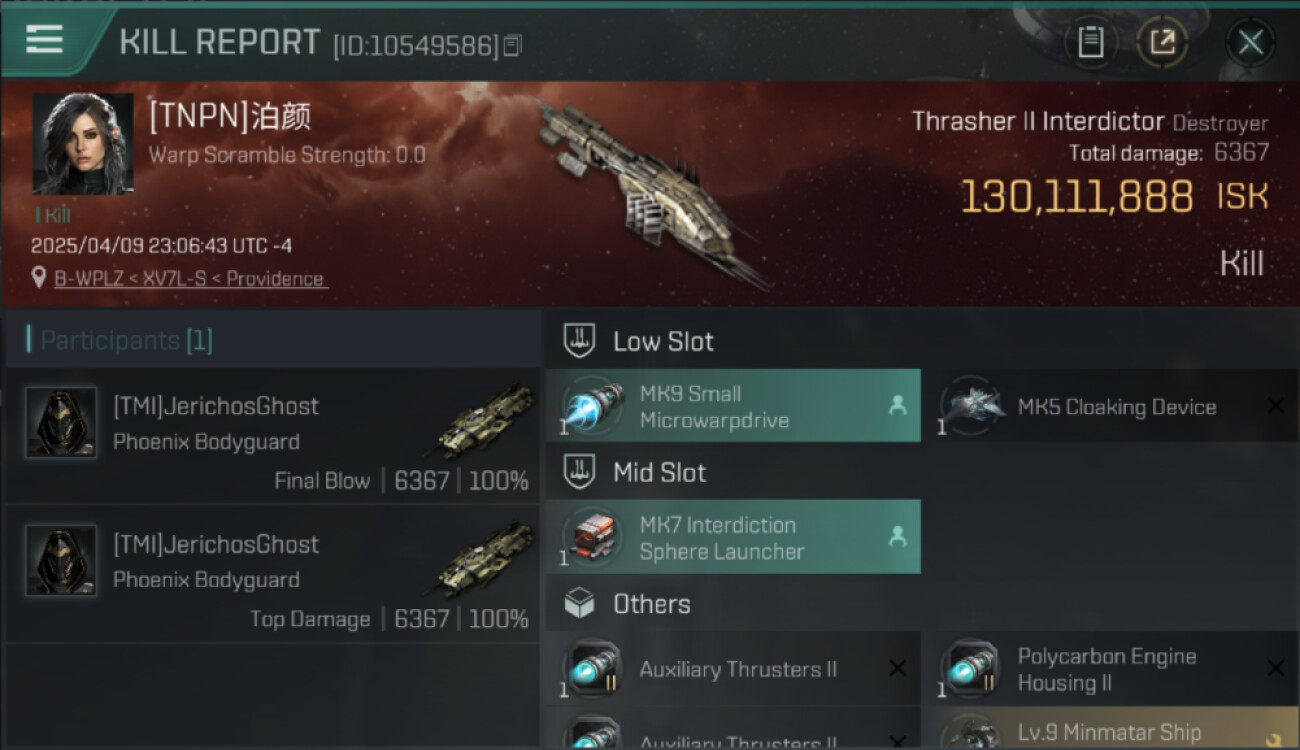Open the B-WPLZ Providence location link
This screenshot has height=750, width=1300.
pos(190,279)
